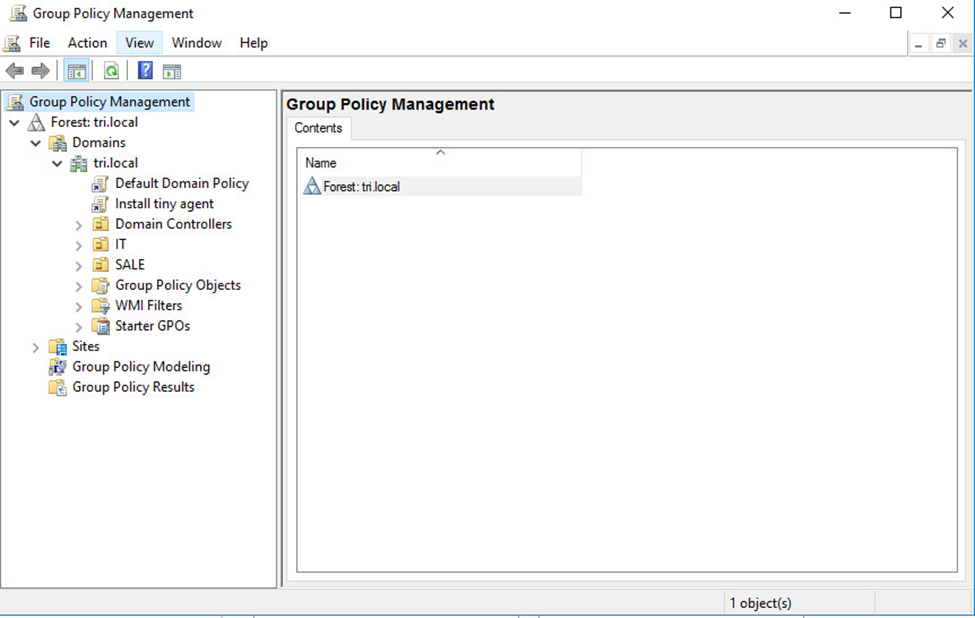975x618 pixels.
Task: Expand the Starter GPOs node
Action: (x=79, y=327)
